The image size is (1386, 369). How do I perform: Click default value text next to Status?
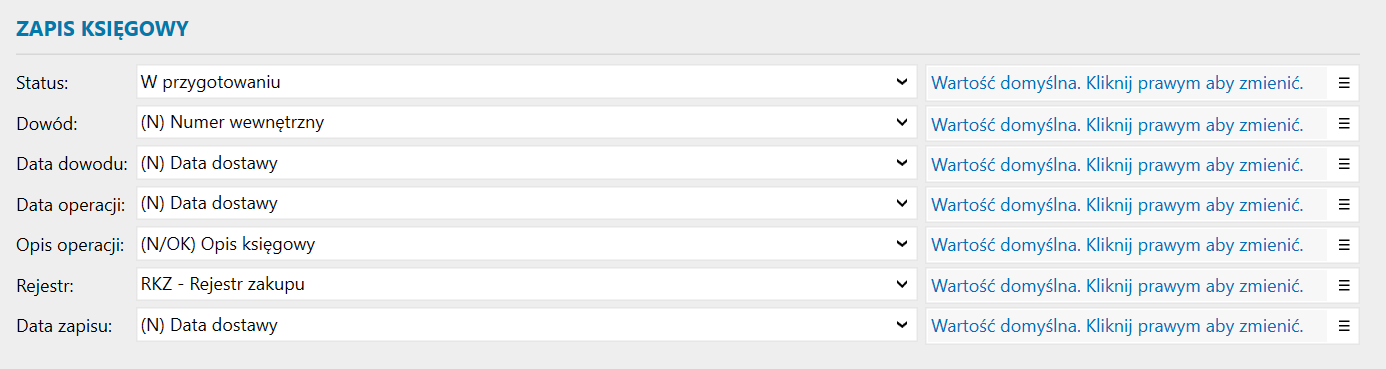(x=1117, y=83)
